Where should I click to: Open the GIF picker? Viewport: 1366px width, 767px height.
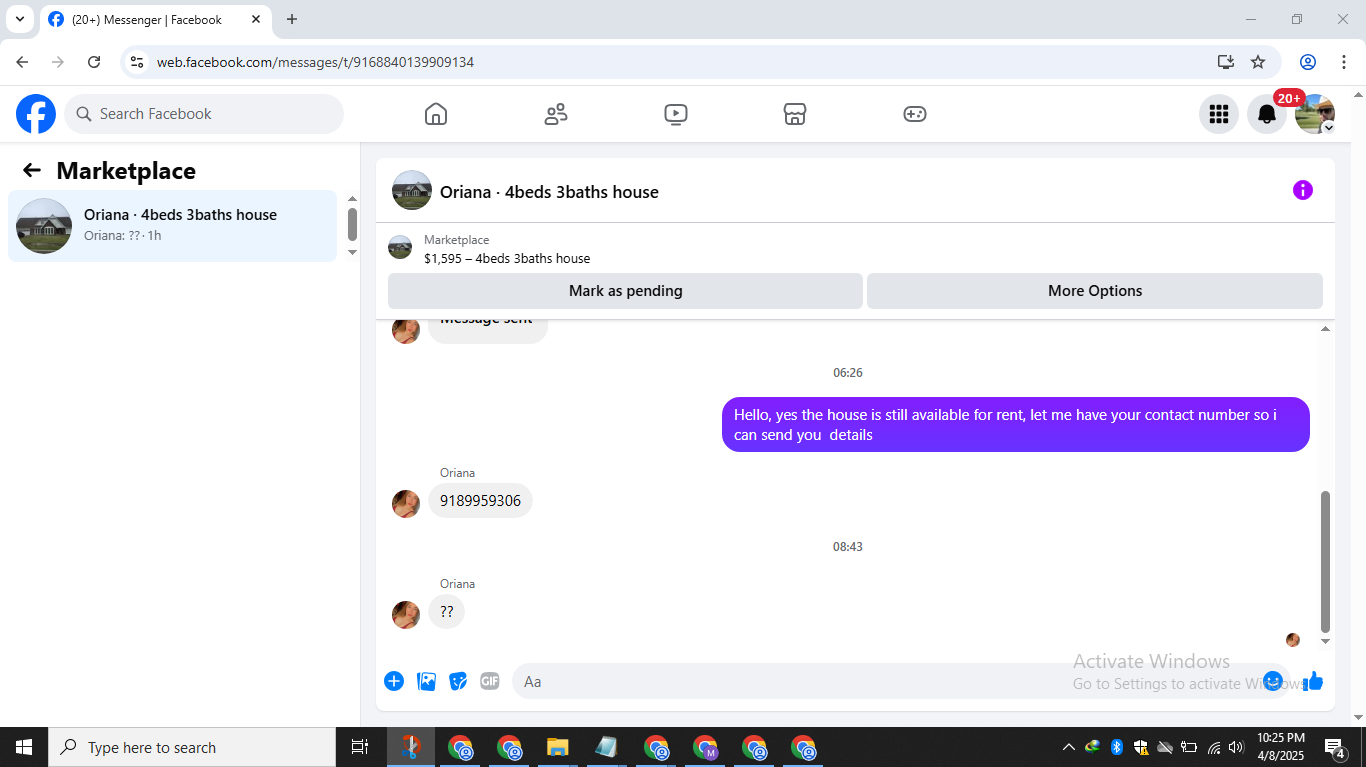[490, 681]
